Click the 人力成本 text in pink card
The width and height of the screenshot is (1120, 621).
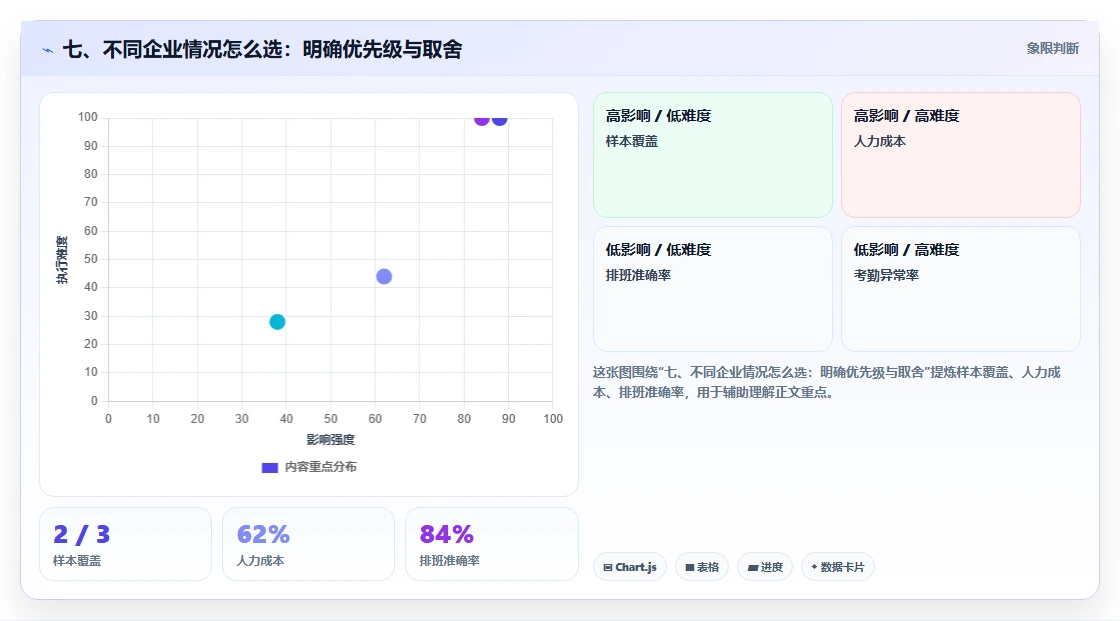880,141
